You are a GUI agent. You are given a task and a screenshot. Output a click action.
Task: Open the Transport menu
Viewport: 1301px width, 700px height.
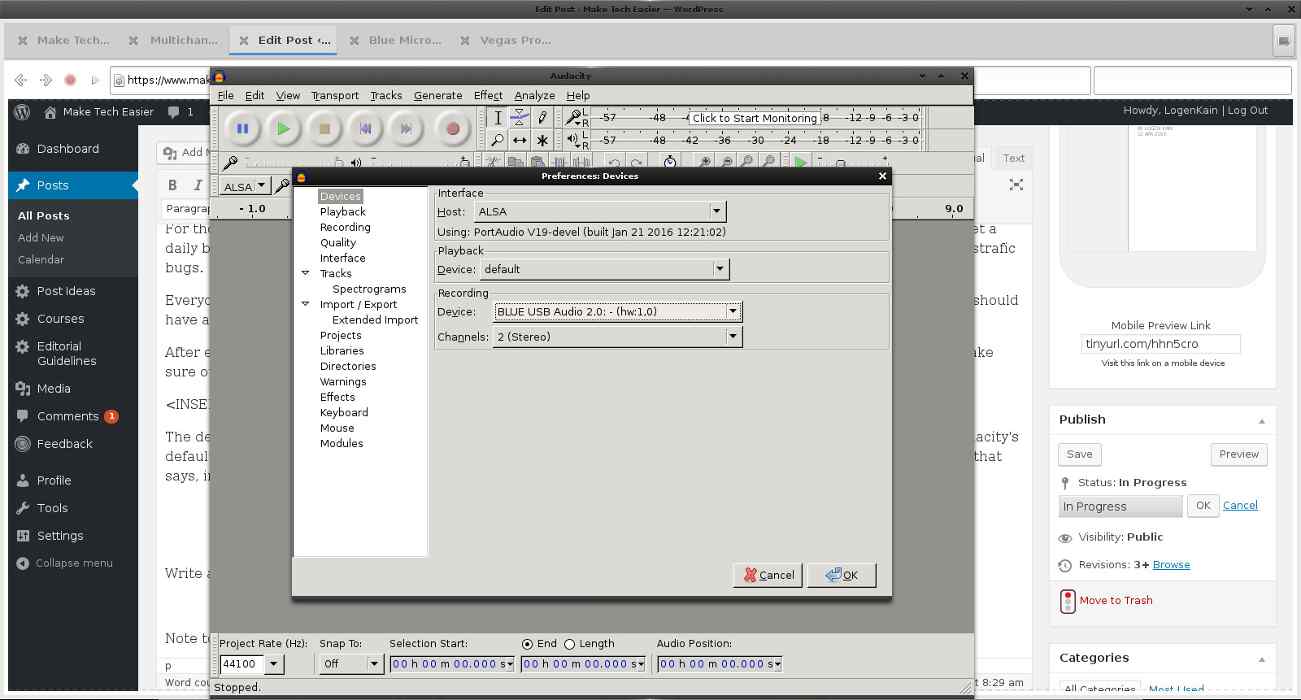tap(334, 95)
